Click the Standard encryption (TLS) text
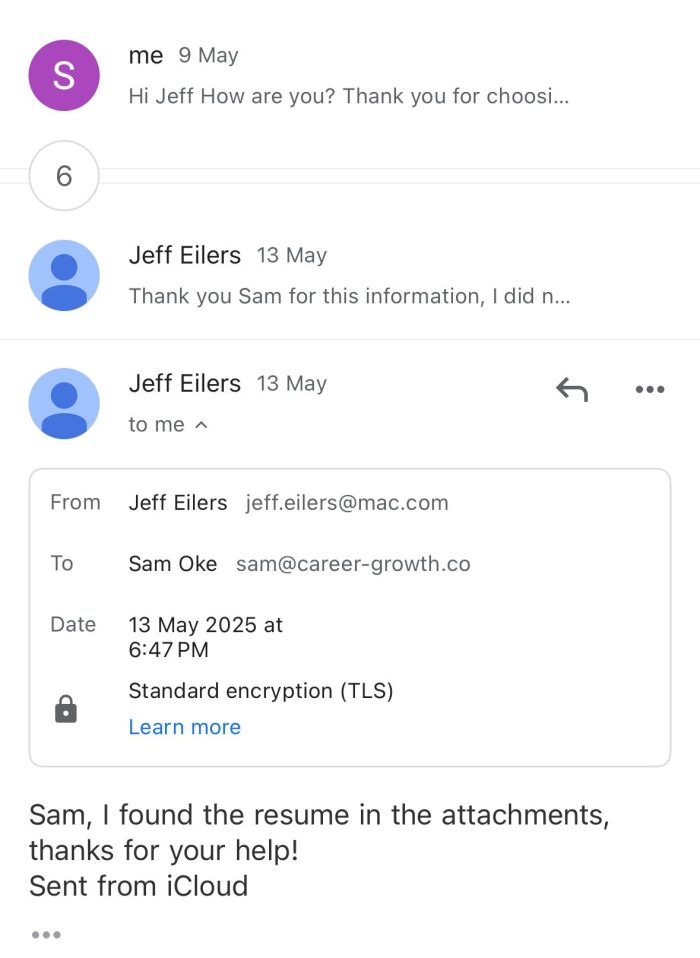 tap(261, 691)
